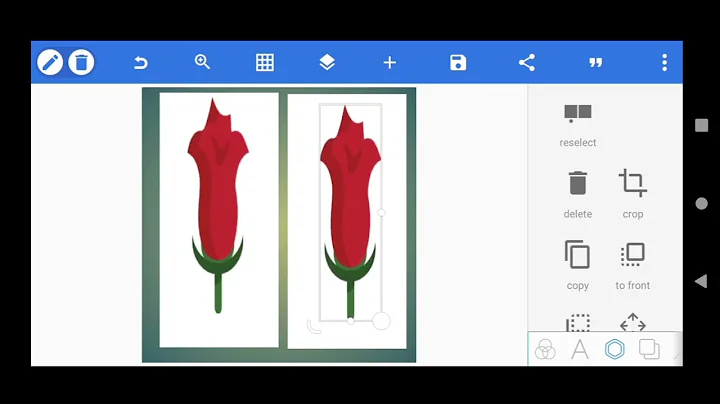
Task: Delete the selected flower element
Action: [578, 184]
